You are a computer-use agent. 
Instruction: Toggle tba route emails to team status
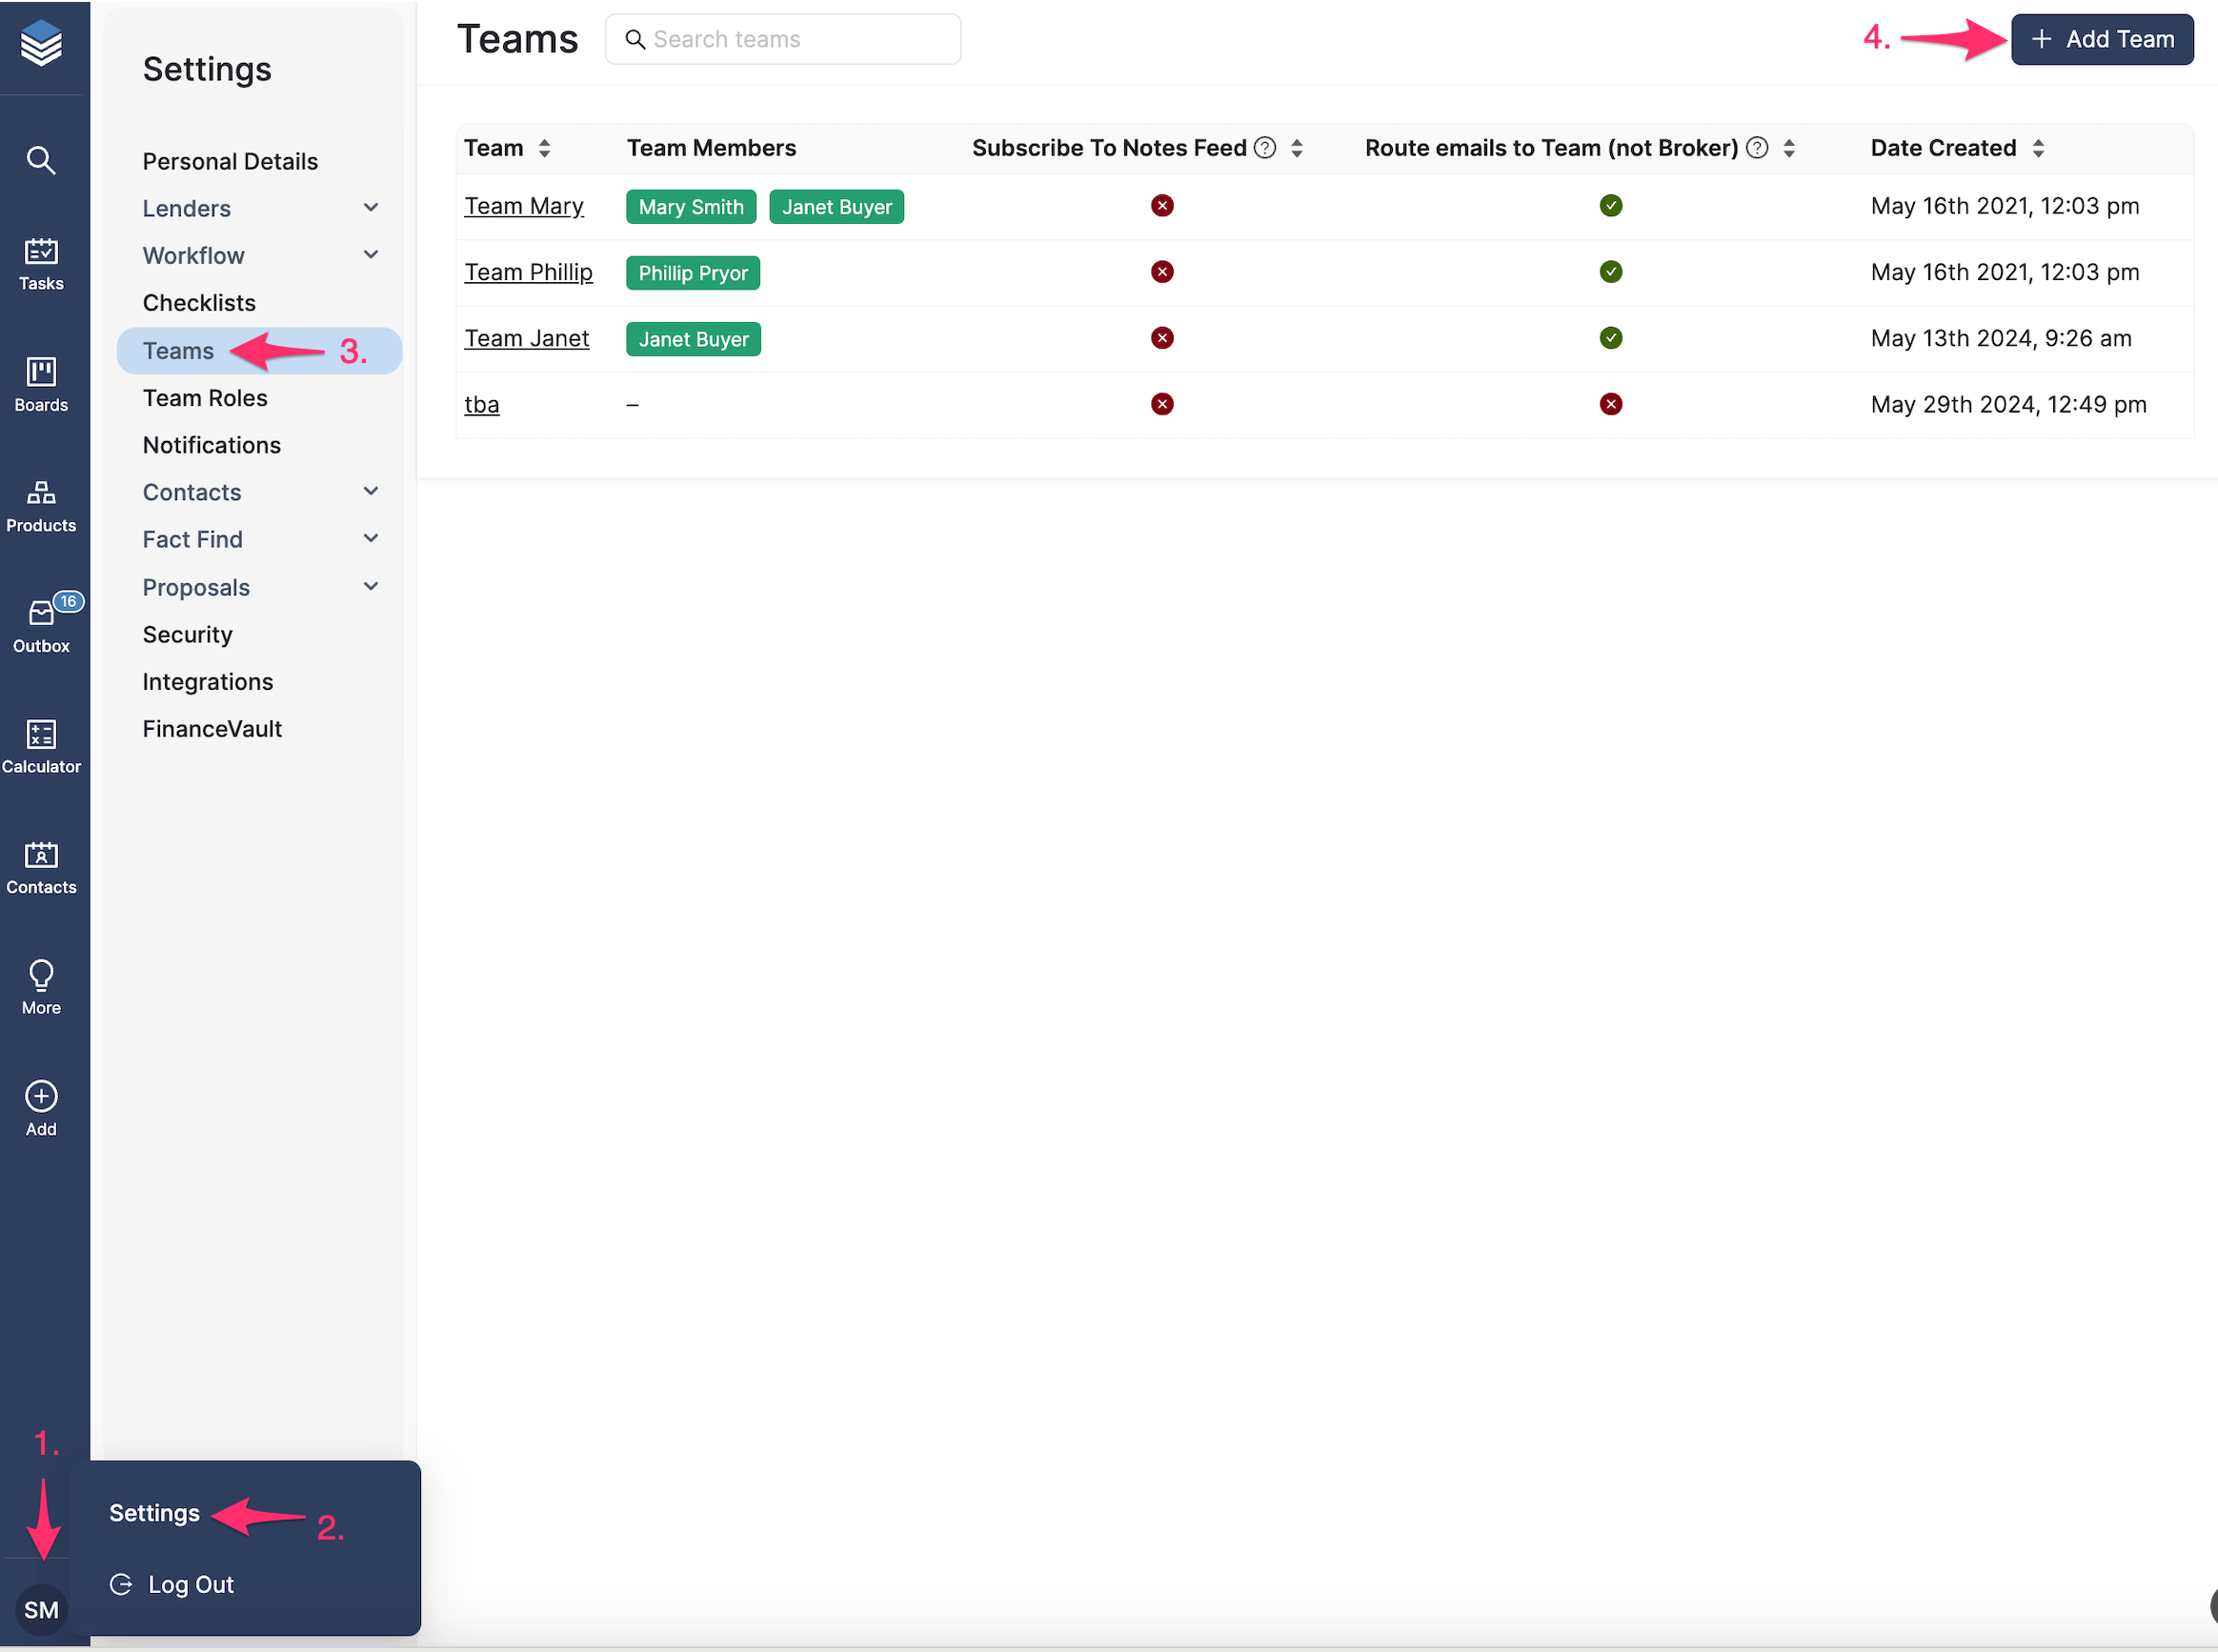pos(1610,404)
